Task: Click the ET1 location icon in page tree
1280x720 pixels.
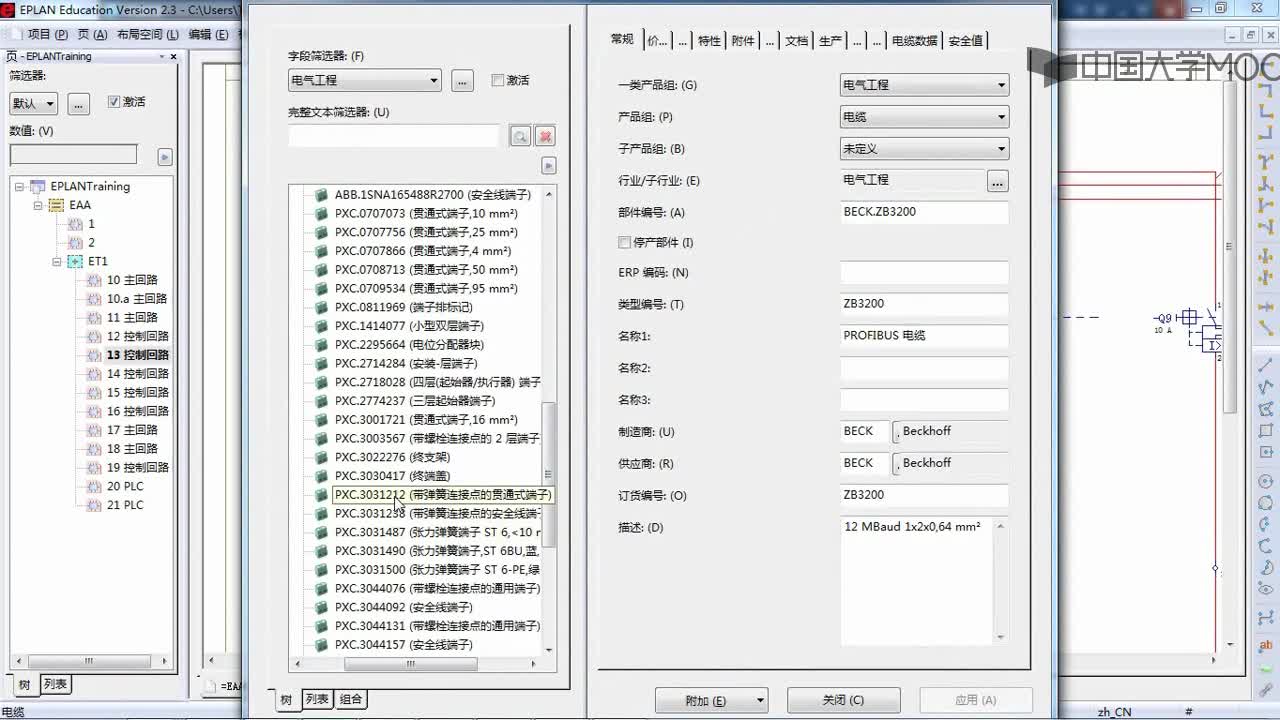Action: [x=75, y=261]
